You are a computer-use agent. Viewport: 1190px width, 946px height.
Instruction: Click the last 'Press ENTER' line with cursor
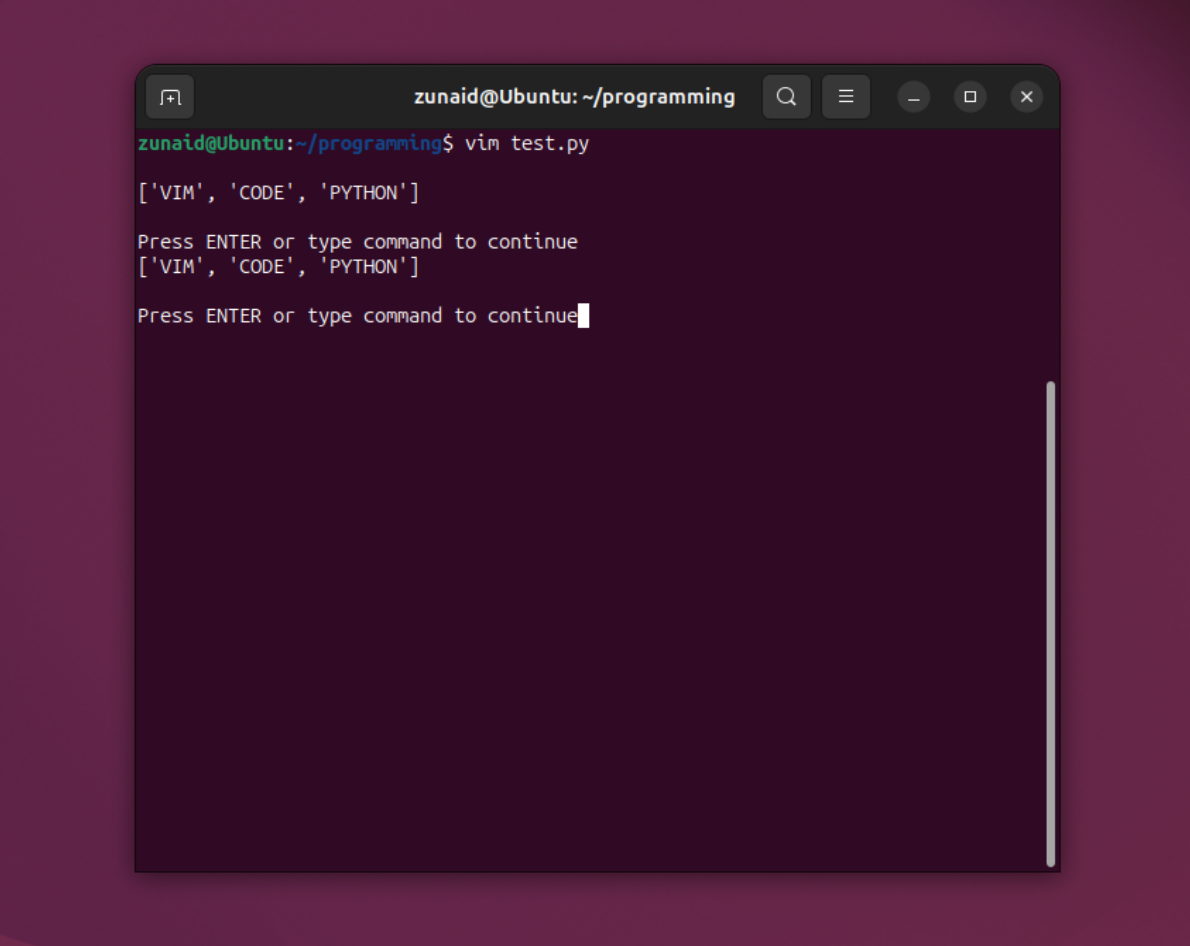coord(363,316)
